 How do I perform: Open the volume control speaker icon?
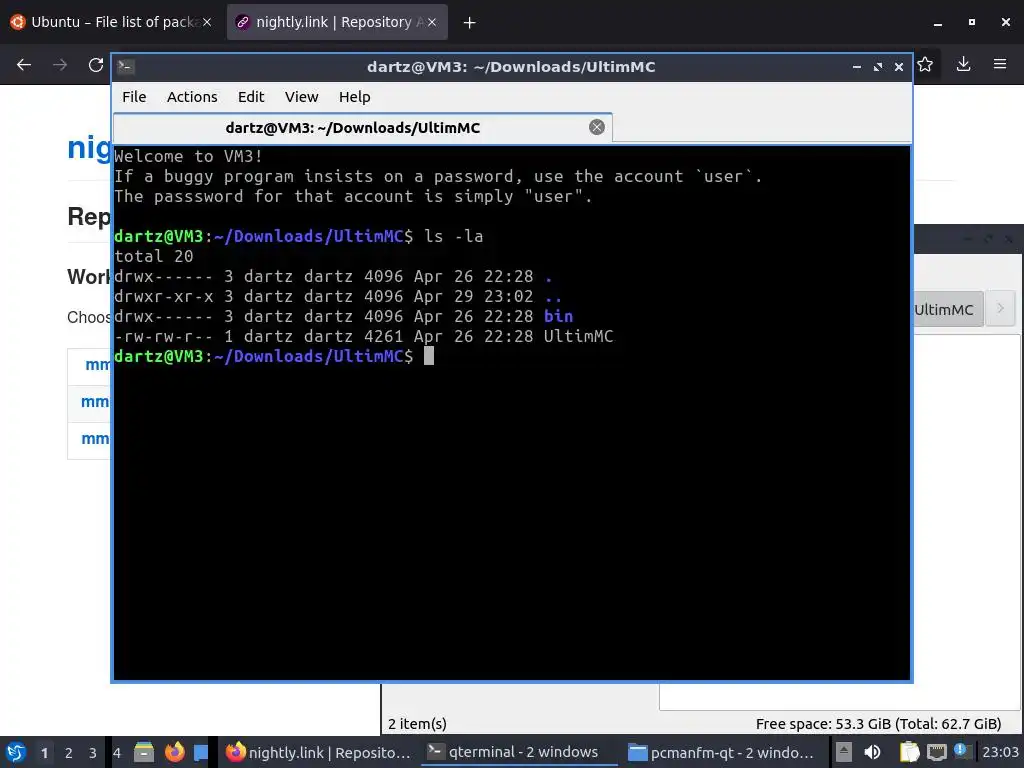872,752
